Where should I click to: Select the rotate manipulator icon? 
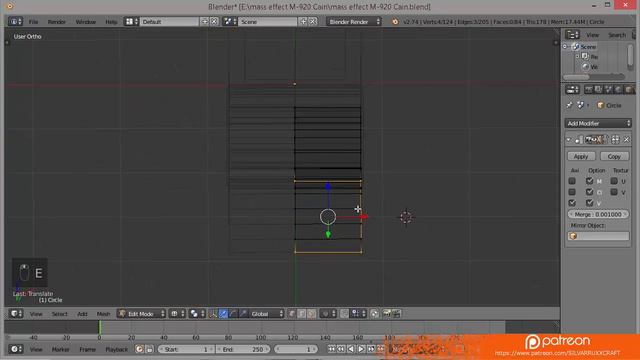pos(233,313)
